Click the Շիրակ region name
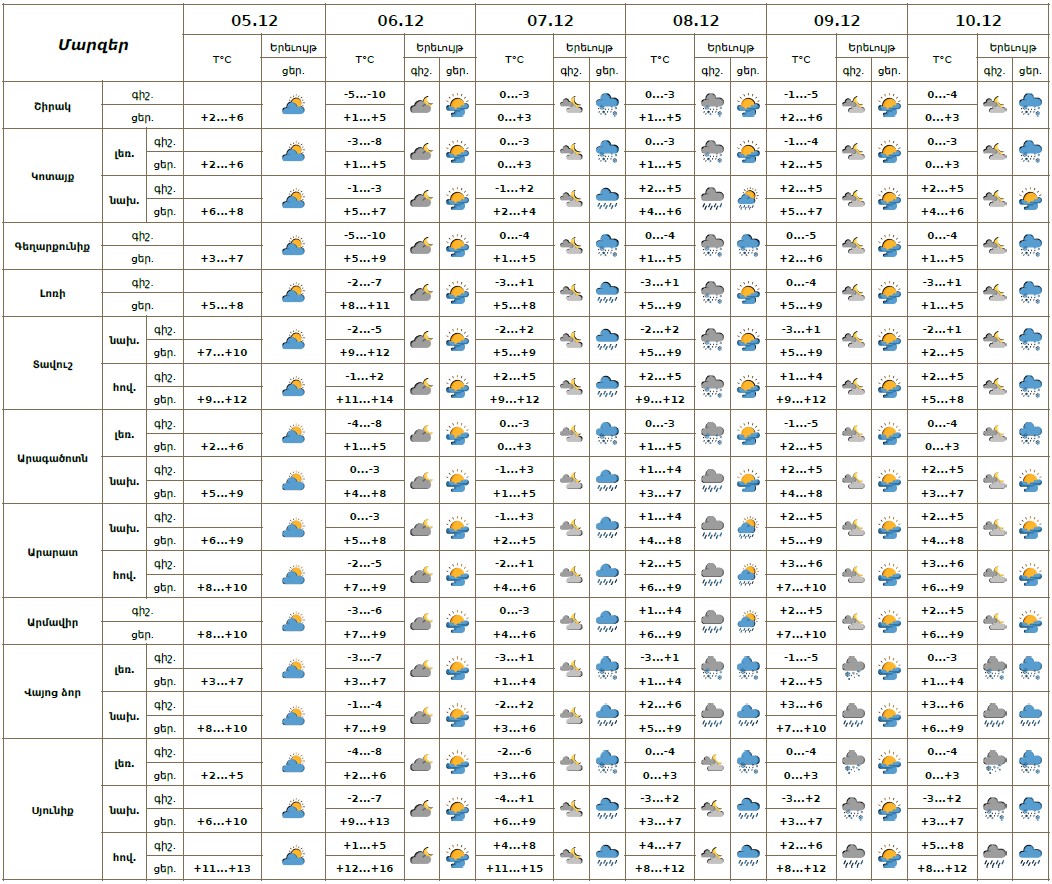The height and width of the screenshot is (884, 1052). point(51,105)
